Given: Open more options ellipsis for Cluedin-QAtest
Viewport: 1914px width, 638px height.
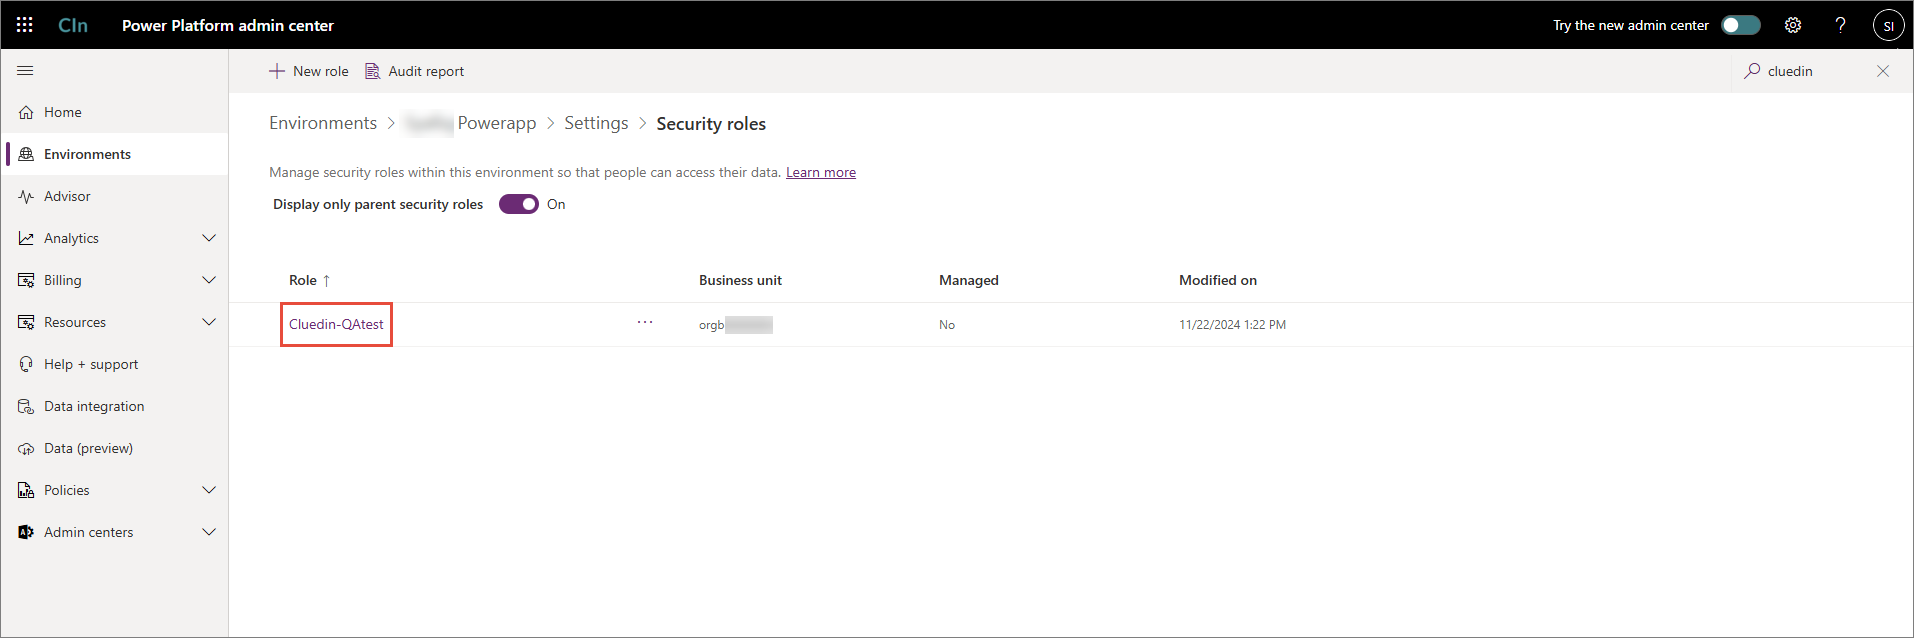Looking at the screenshot, I should pos(645,322).
